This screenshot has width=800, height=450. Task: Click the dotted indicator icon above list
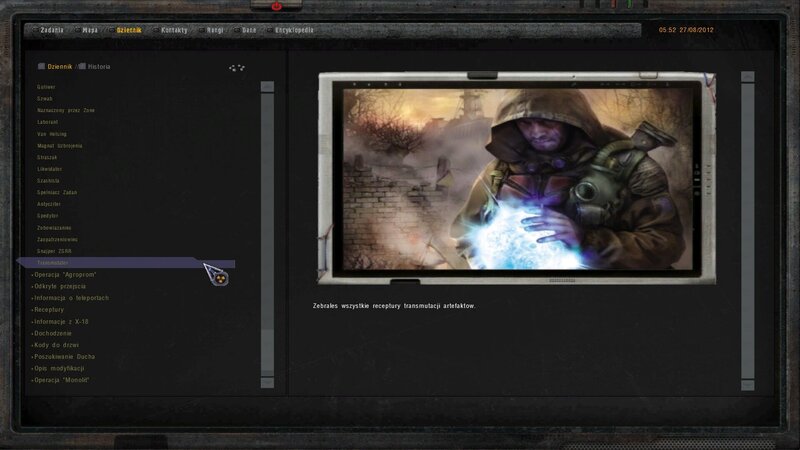237,68
